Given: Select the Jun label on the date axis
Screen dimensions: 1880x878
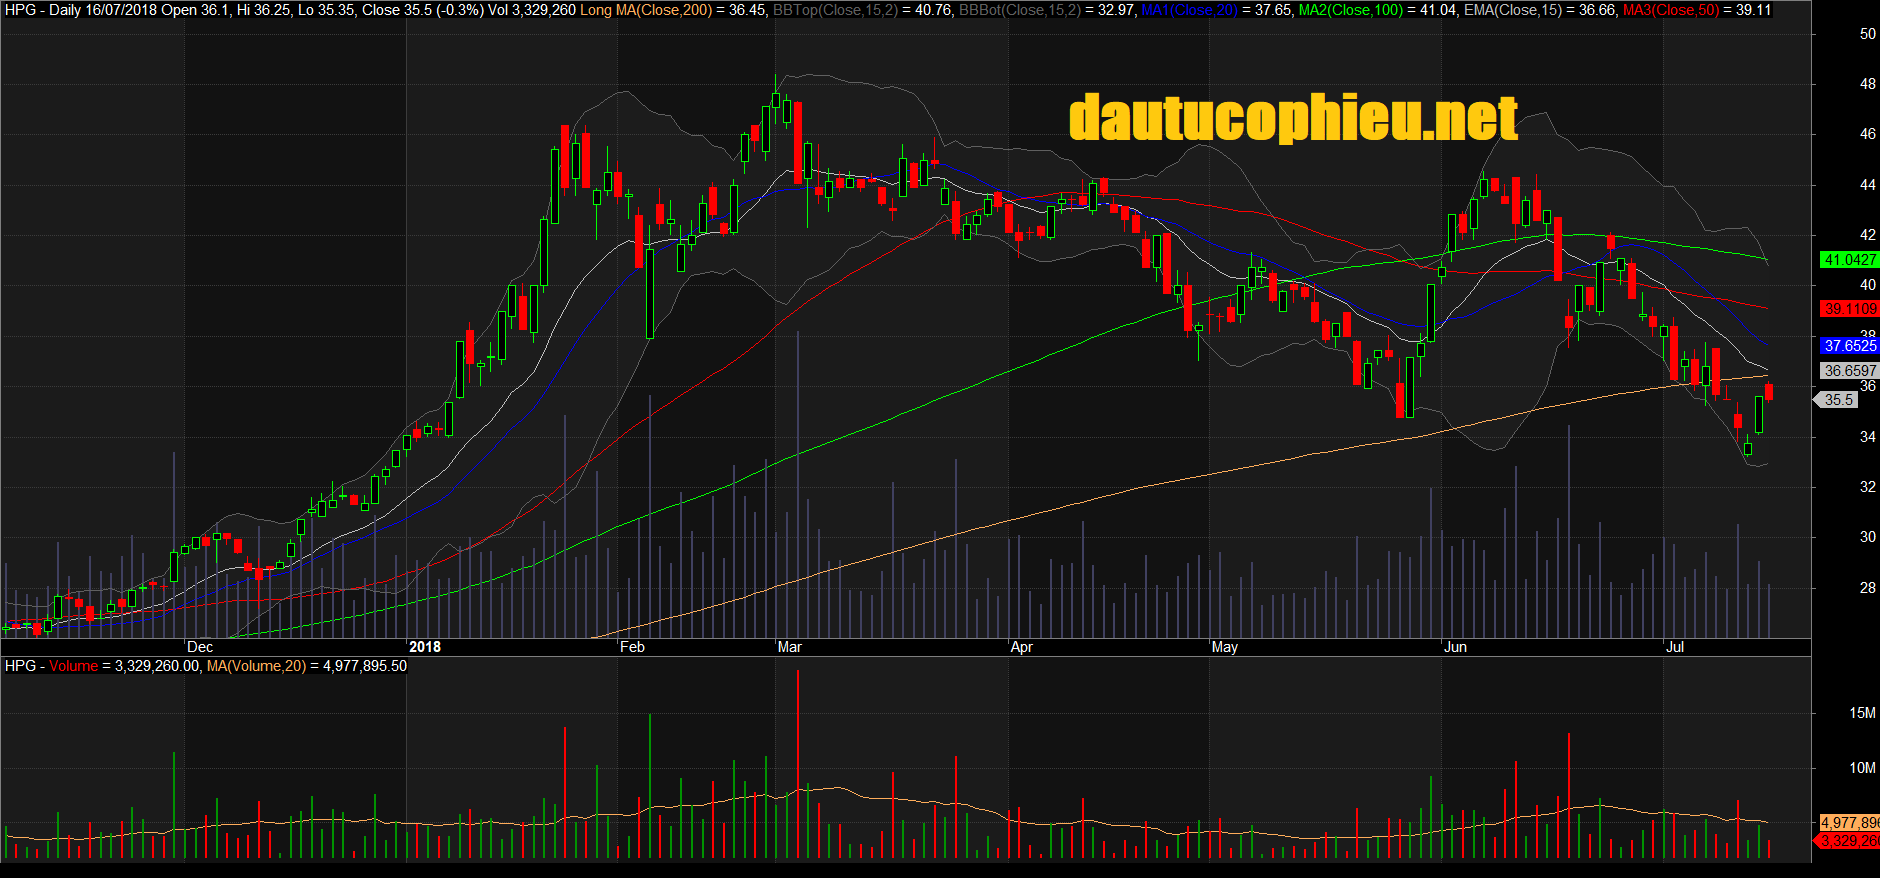Looking at the screenshot, I should pos(1455,647).
